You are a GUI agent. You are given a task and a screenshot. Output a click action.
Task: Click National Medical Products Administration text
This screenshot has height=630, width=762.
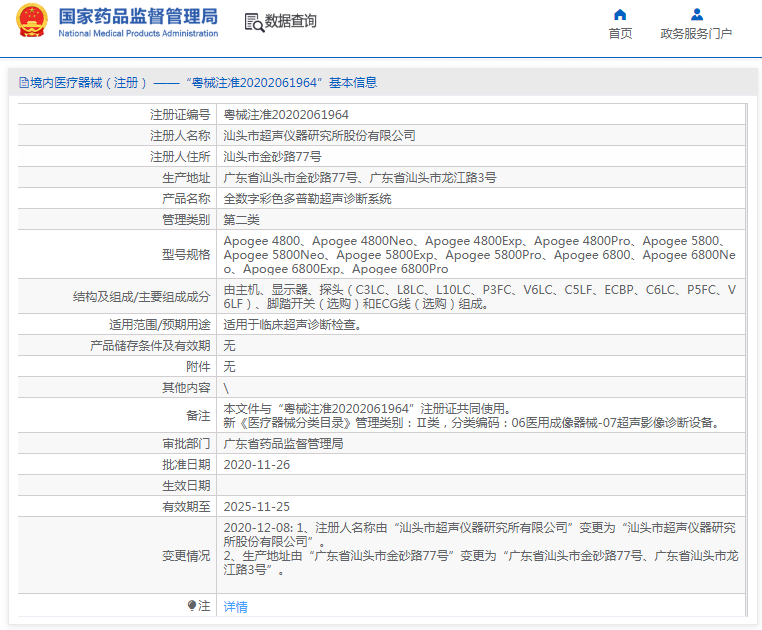[x=138, y=34]
